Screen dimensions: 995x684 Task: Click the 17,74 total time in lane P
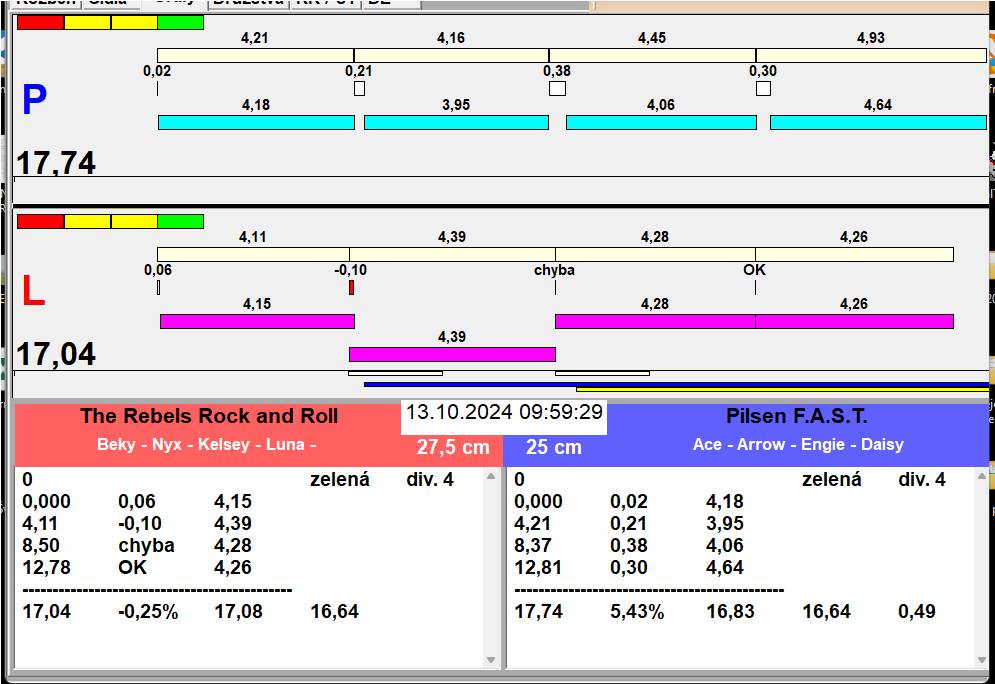(56, 162)
